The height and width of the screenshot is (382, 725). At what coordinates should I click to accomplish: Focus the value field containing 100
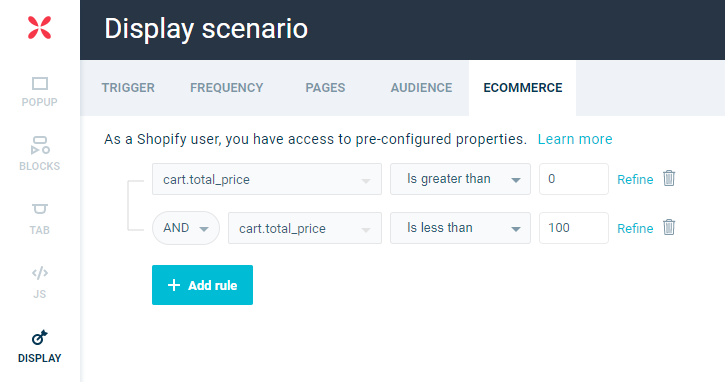click(x=574, y=228)
